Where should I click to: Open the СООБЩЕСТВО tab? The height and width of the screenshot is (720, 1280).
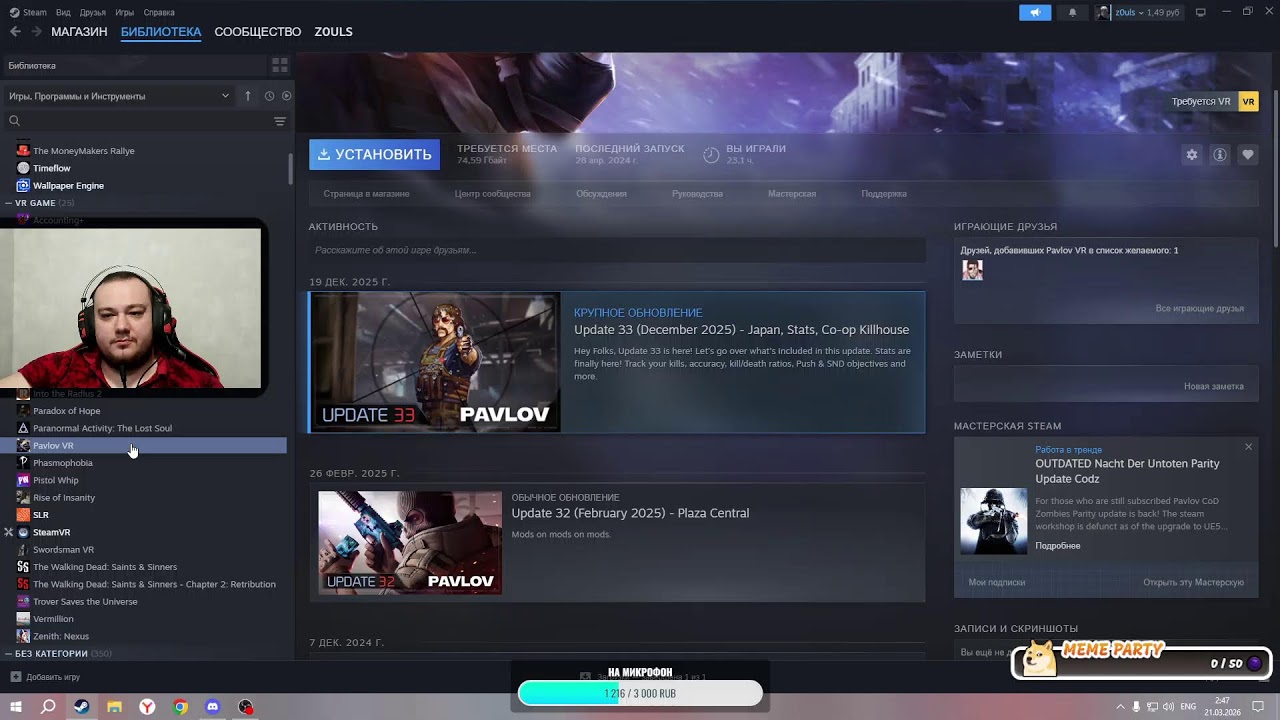tap(257, 32)
